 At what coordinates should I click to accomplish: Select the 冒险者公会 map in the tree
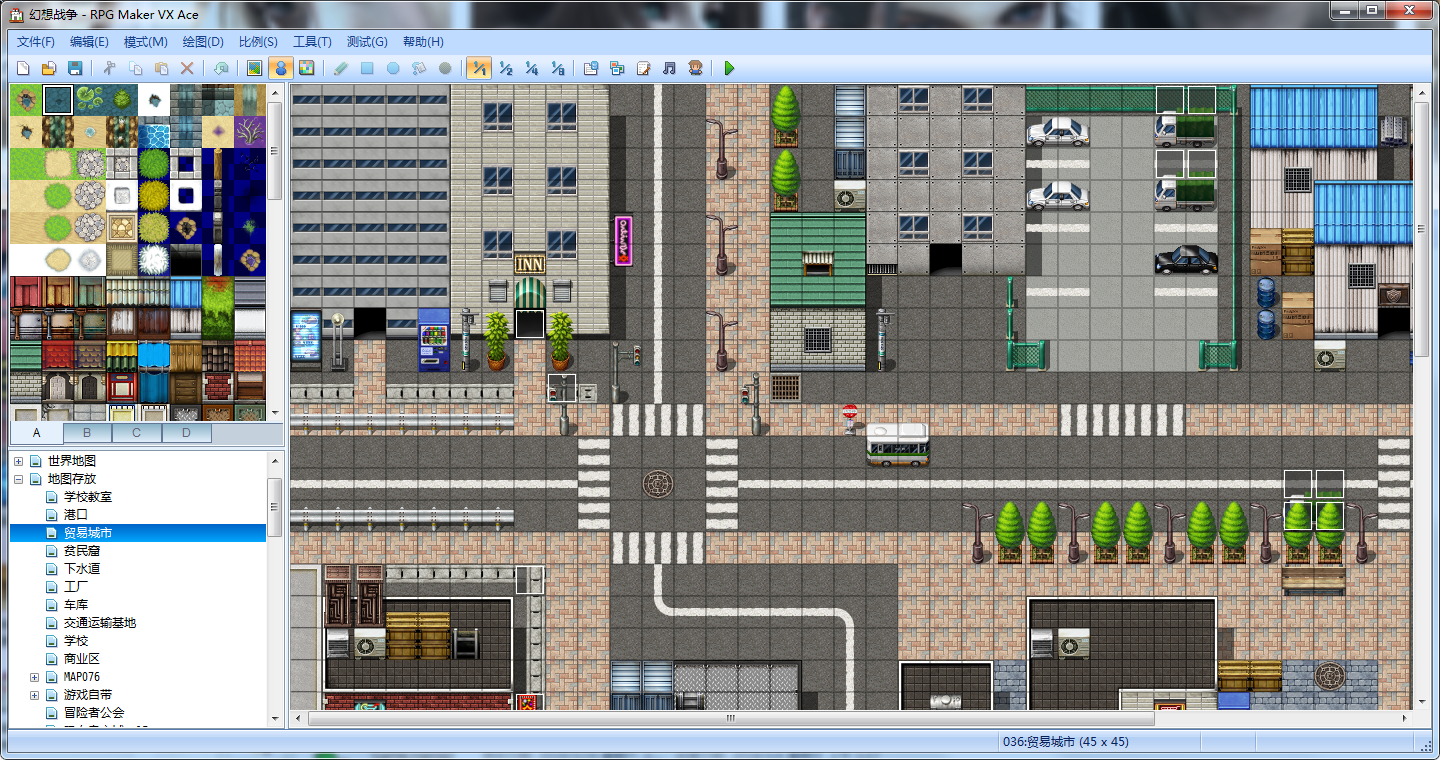[94, 713]
